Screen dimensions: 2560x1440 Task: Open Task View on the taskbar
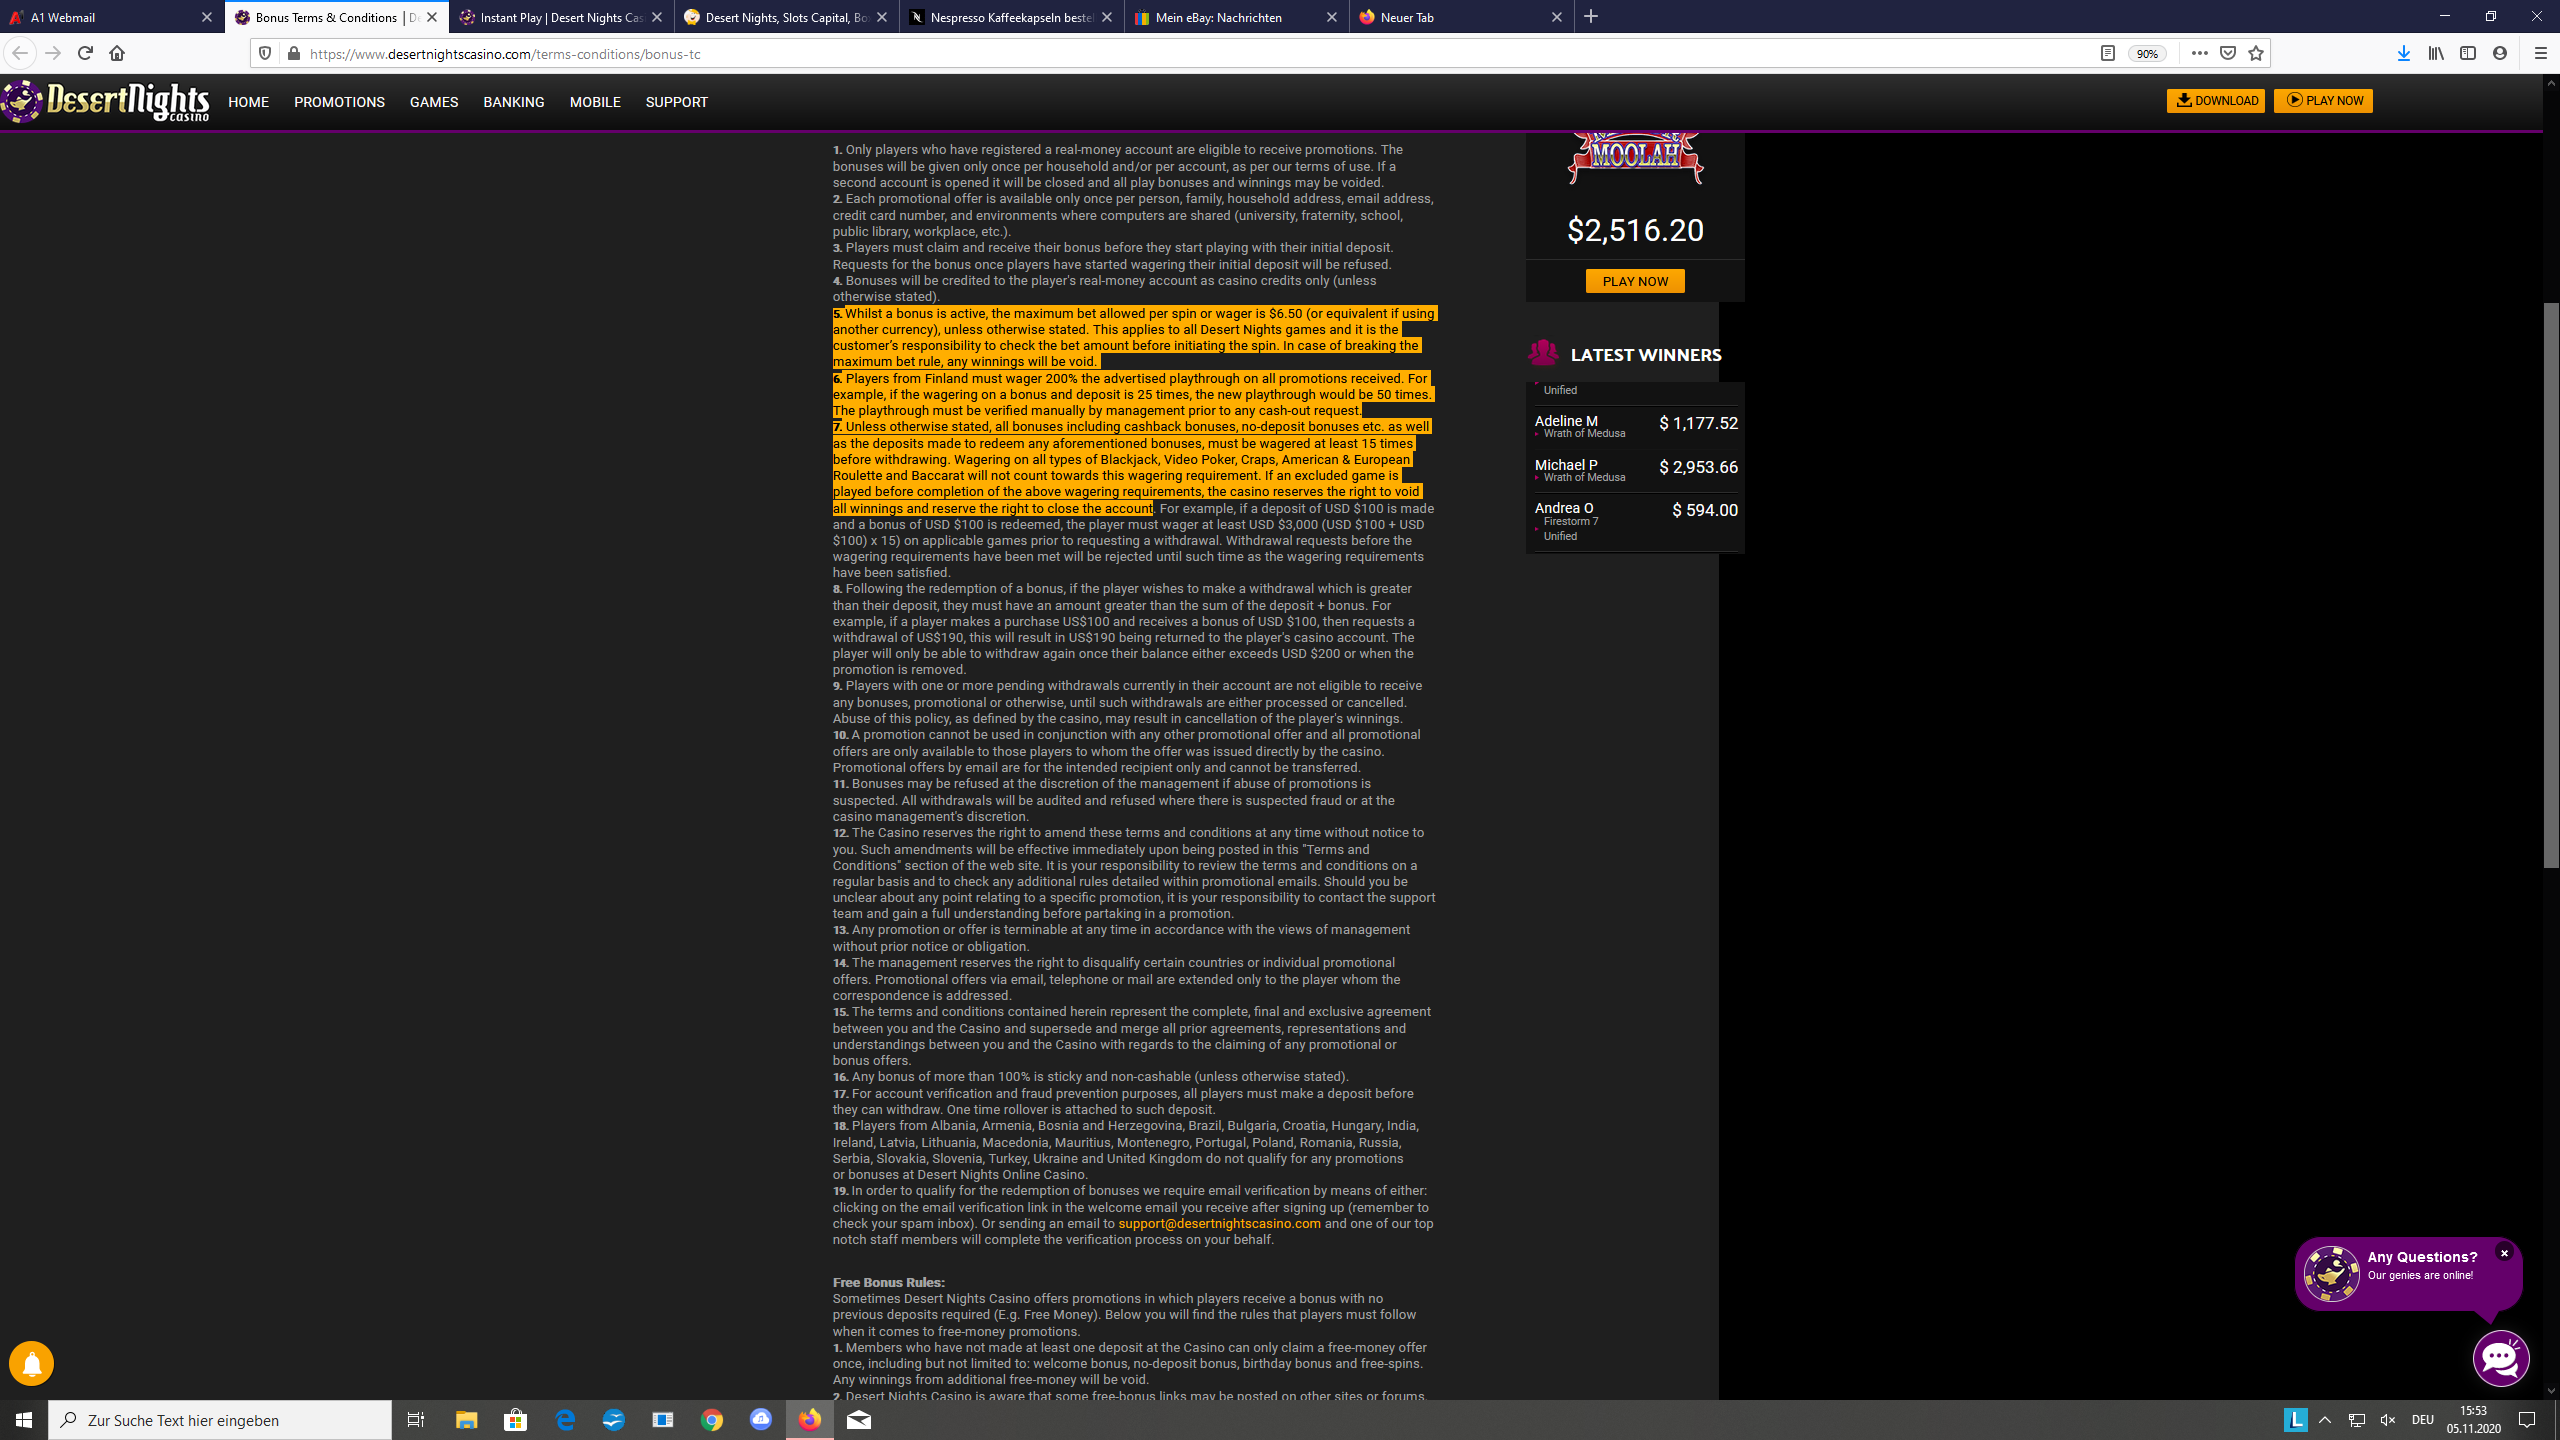point(415,1419)
